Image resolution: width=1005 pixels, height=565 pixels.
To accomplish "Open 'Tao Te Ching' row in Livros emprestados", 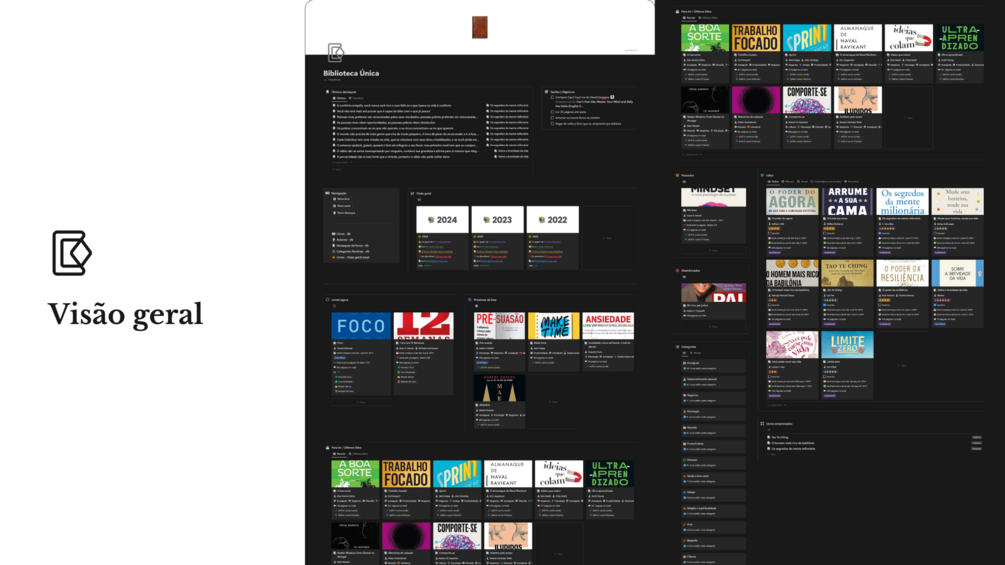I will 875,437.
